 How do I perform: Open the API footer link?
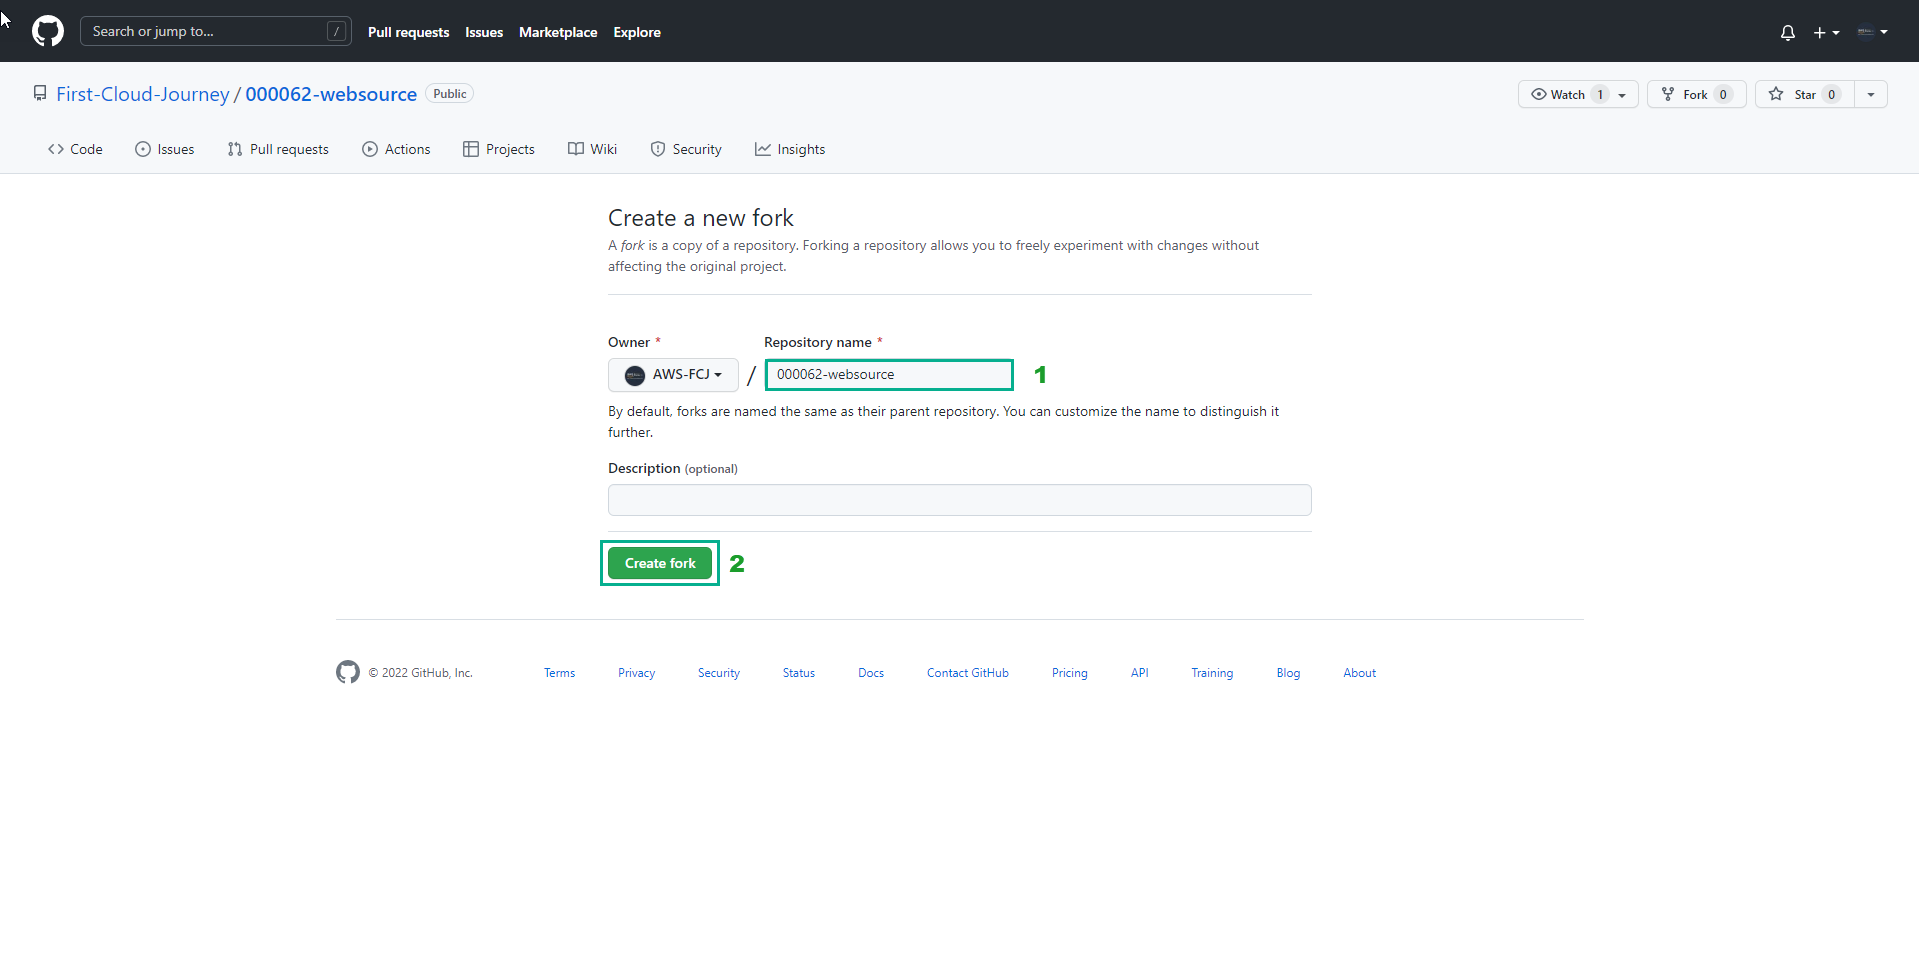tap(1140, 673)
